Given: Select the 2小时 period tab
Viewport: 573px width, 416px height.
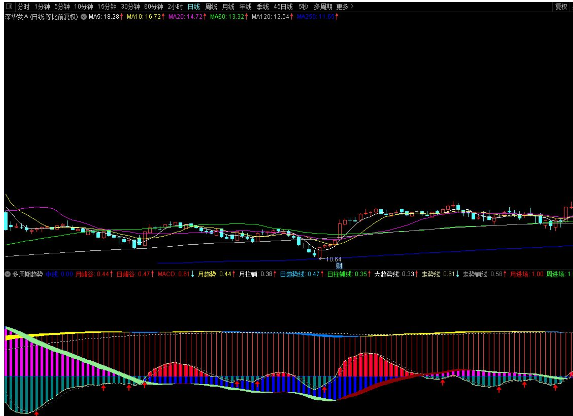Looking at the screenshot, I should 175,7.
